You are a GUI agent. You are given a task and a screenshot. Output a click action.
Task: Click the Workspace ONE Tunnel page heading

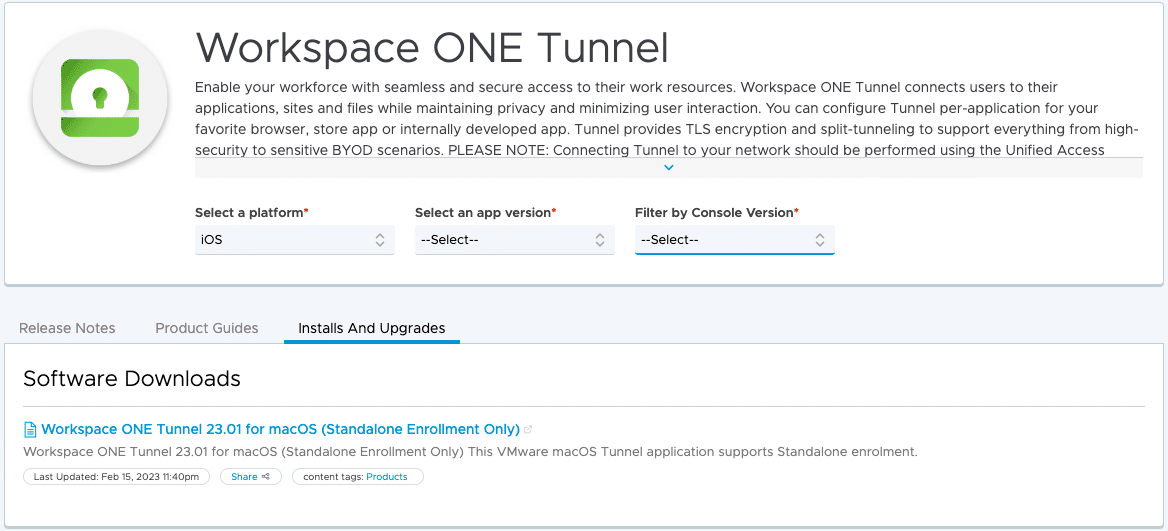[432, 47]
